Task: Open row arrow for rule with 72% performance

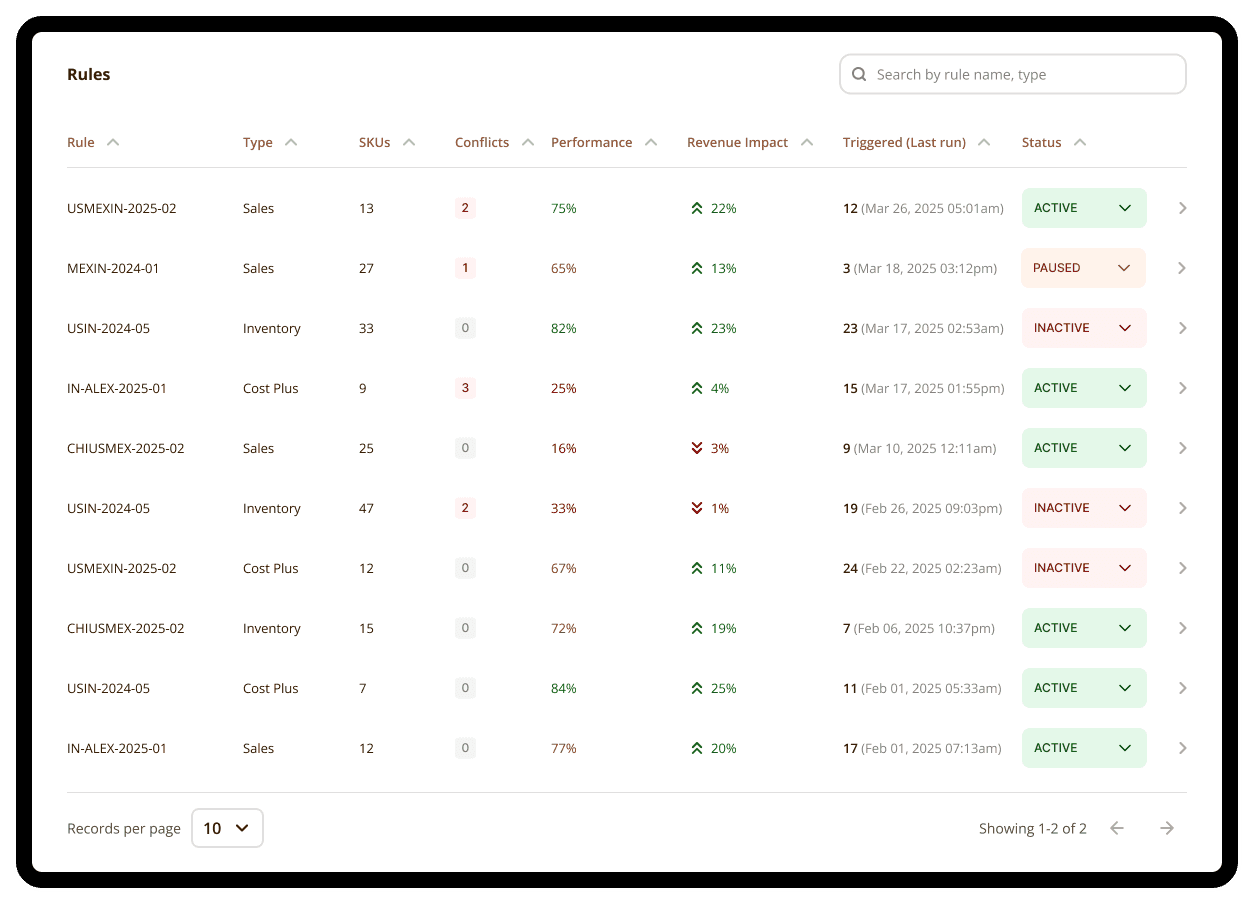Action: coord(1182,628)
